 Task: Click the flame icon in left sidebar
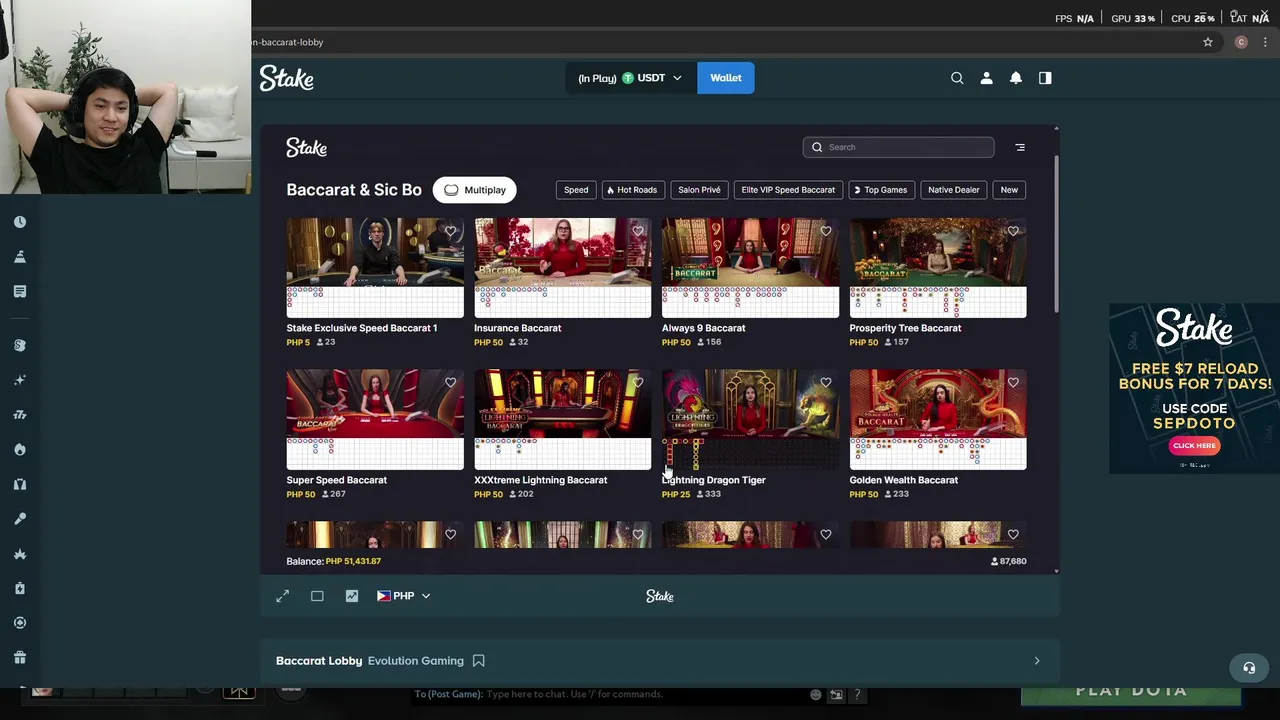(20, 449)
